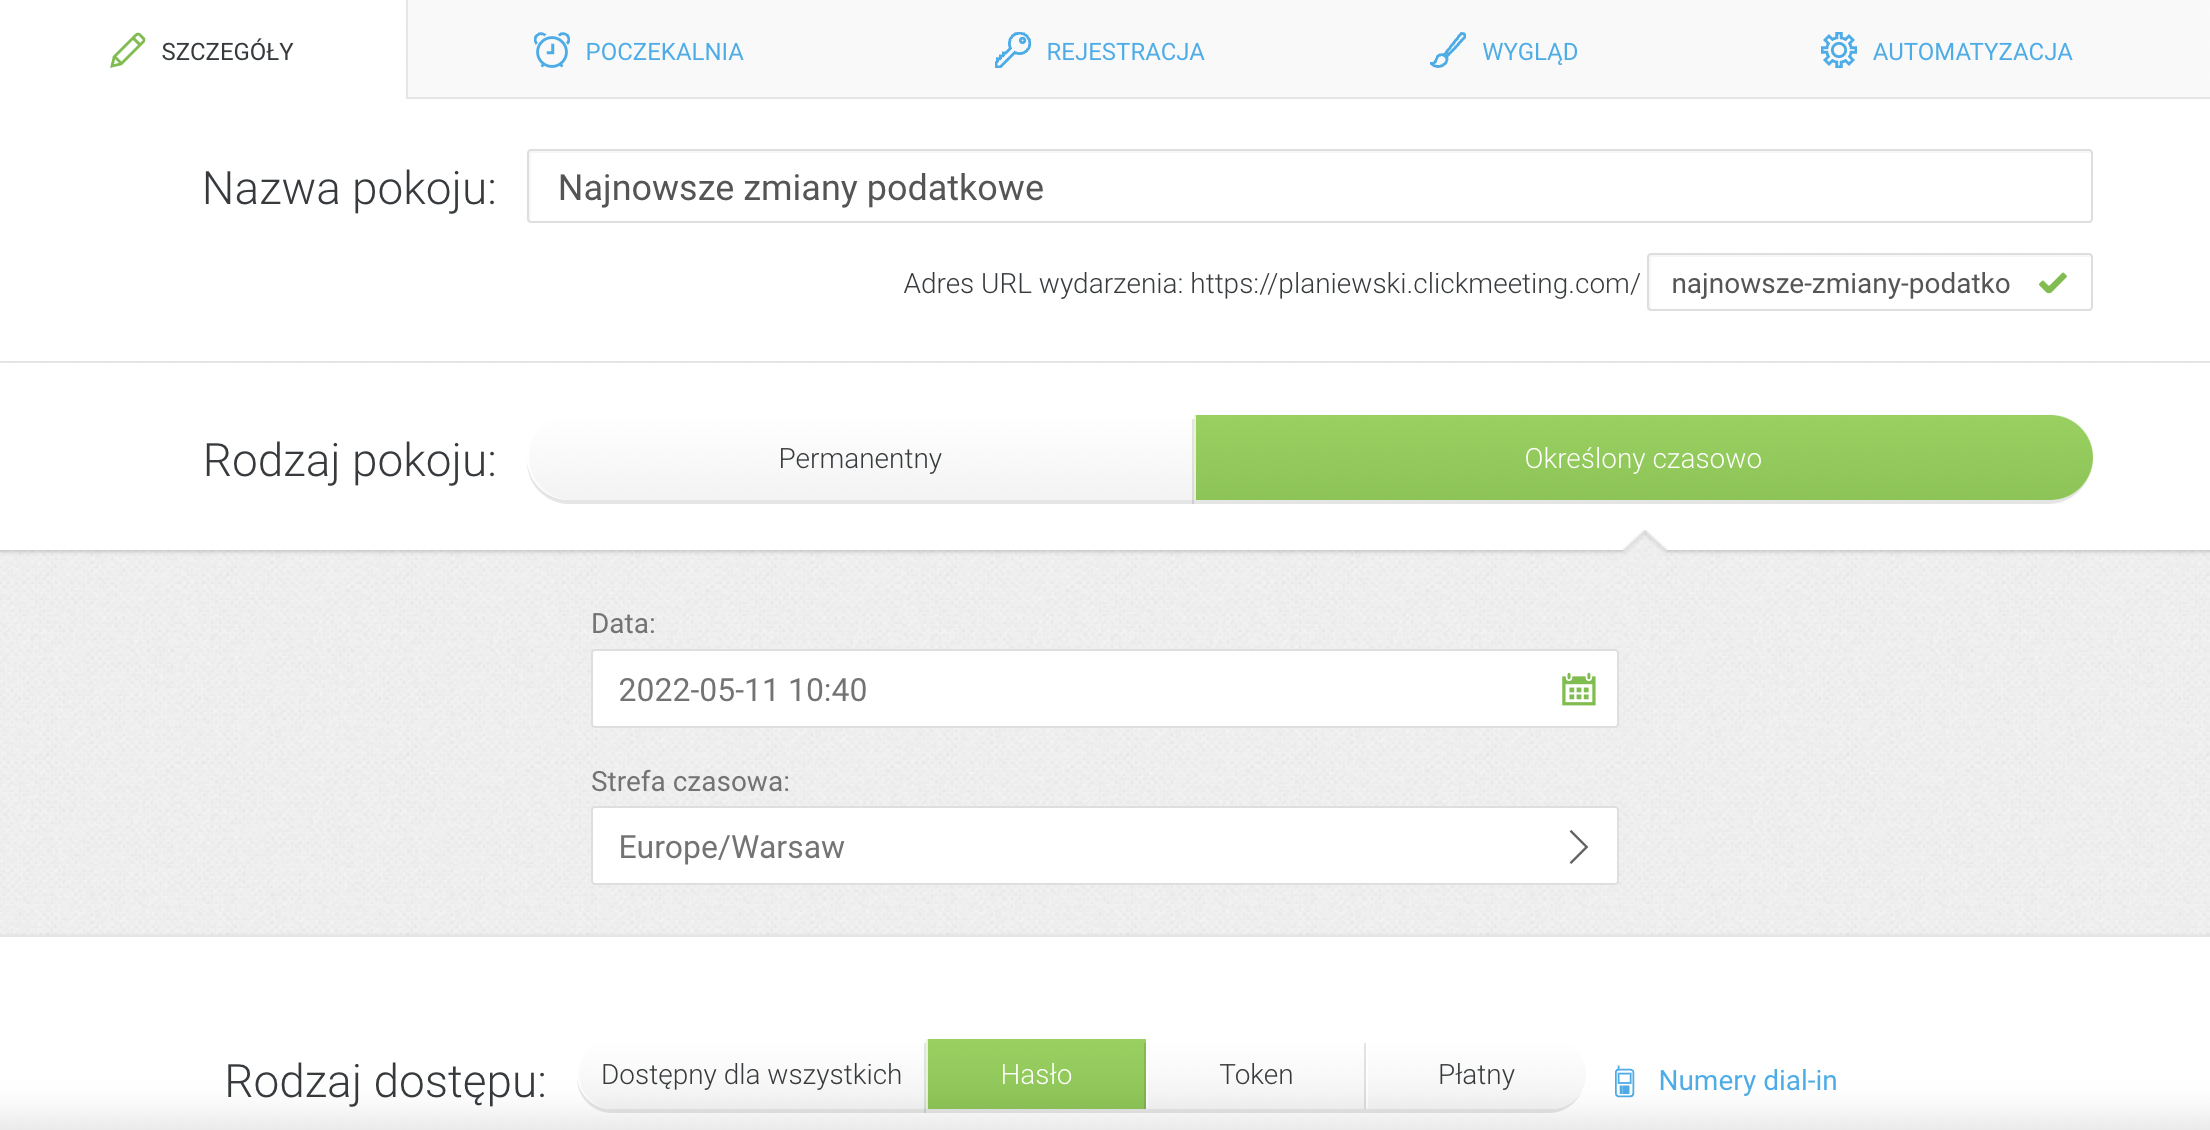Viewport: 2210px width, 1130px height.
Task: Open Numery dial-in link
Action: click(x=1747, y=1081)
